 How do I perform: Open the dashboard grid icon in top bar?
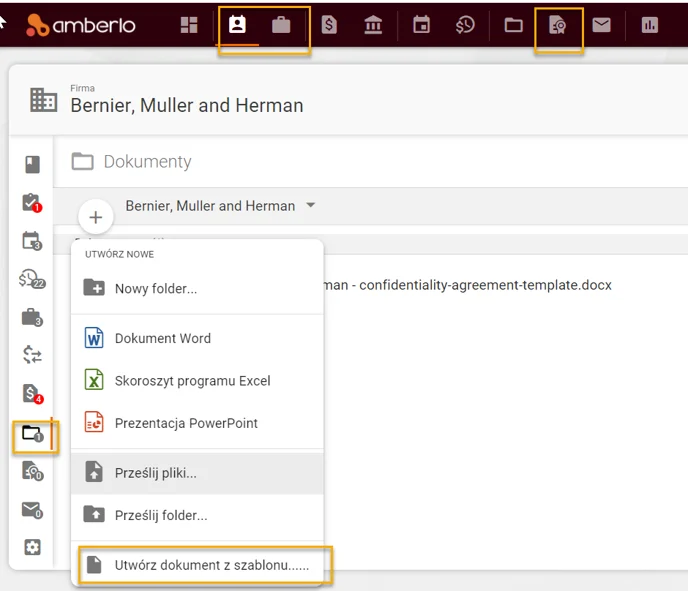189,25
